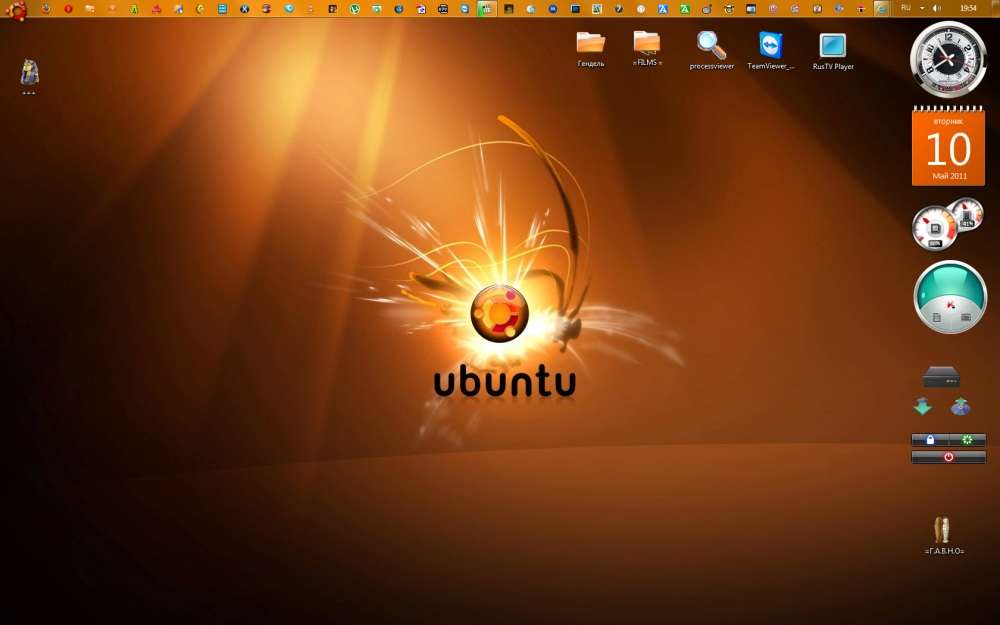Viewport: 1000px width, 625px height.
Task: Click the RU keyboard layout indicator
Action: coord(906,8)
